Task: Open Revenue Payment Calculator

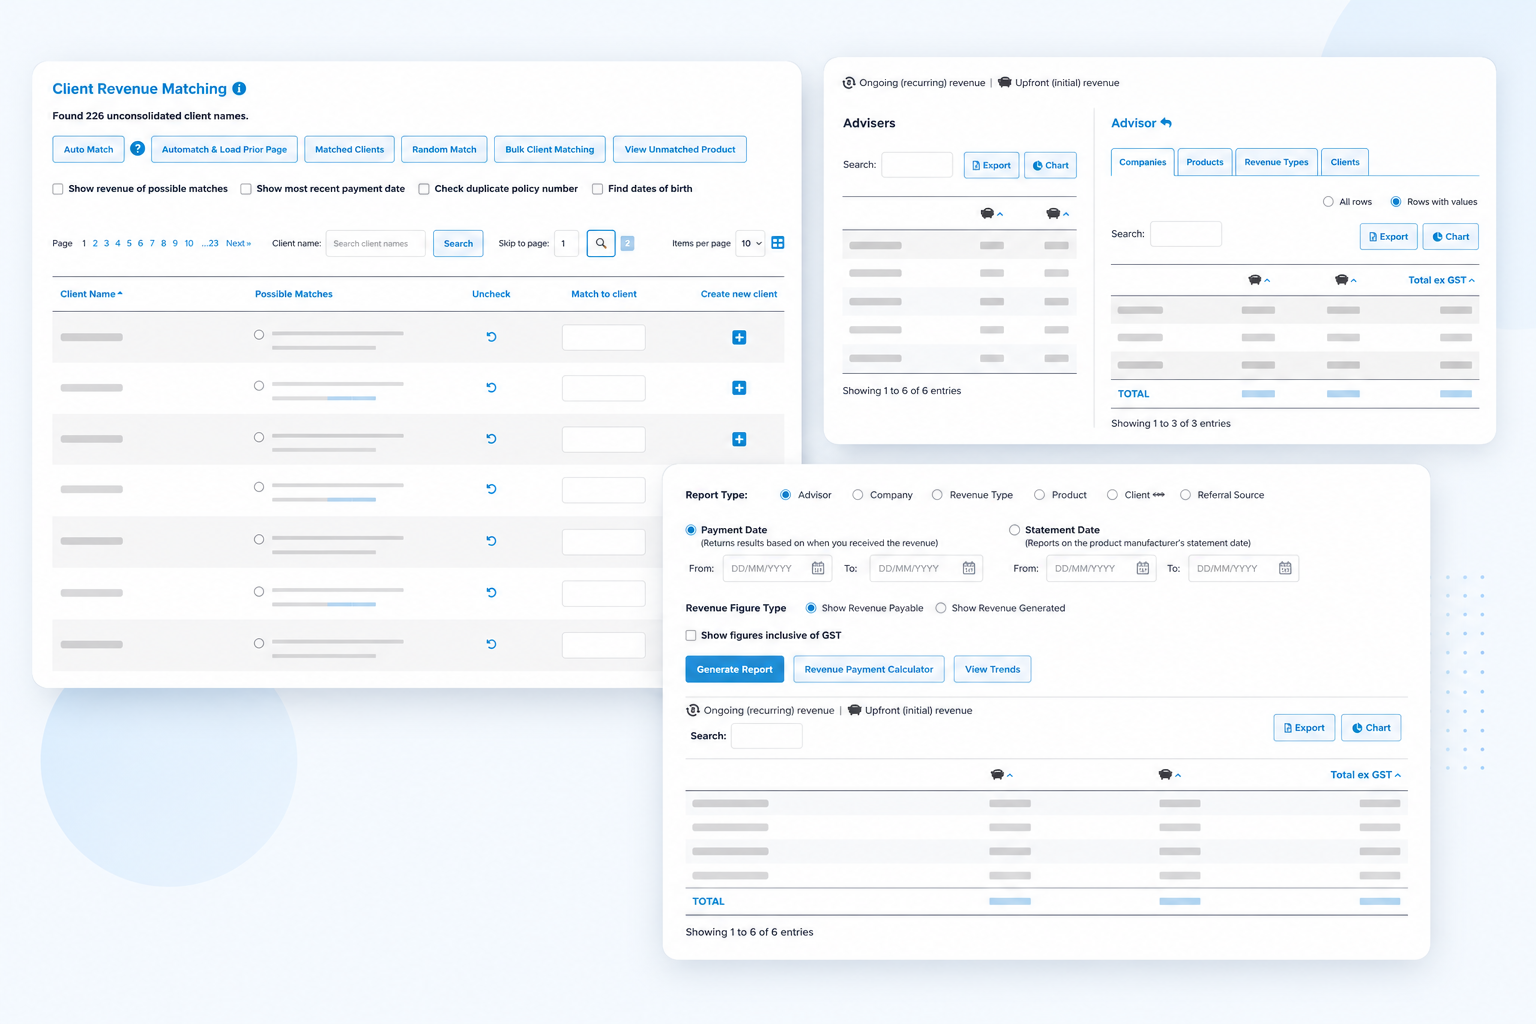Action: click(869, 669)
